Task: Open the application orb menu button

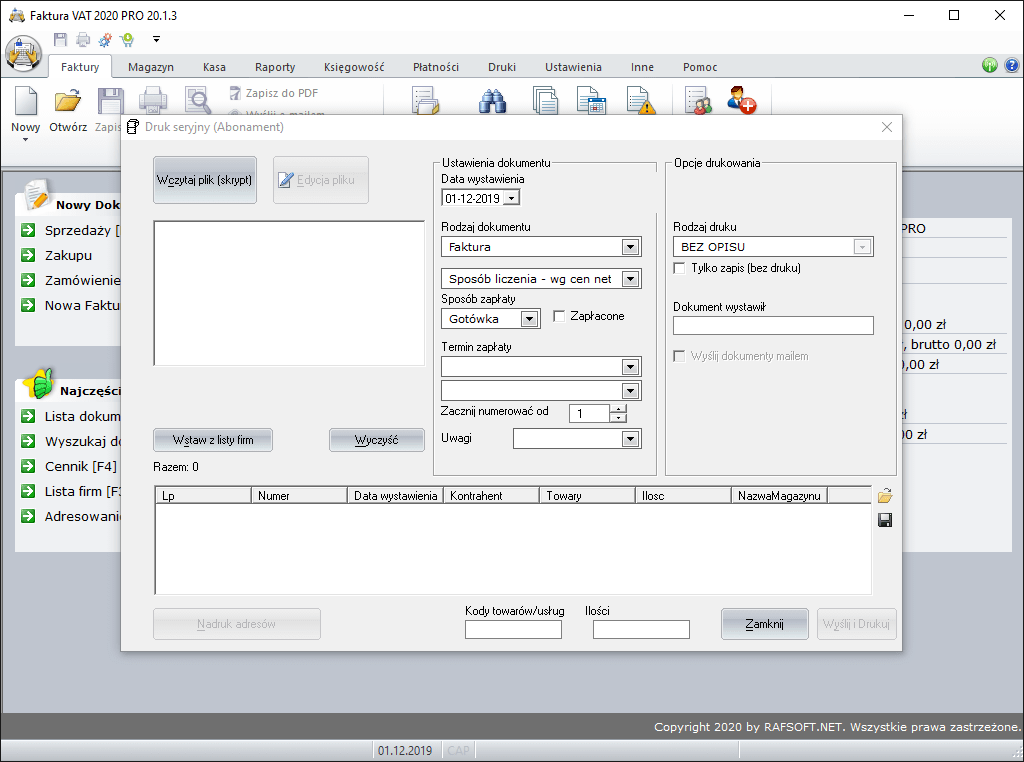Action: (x=24, y=52)
